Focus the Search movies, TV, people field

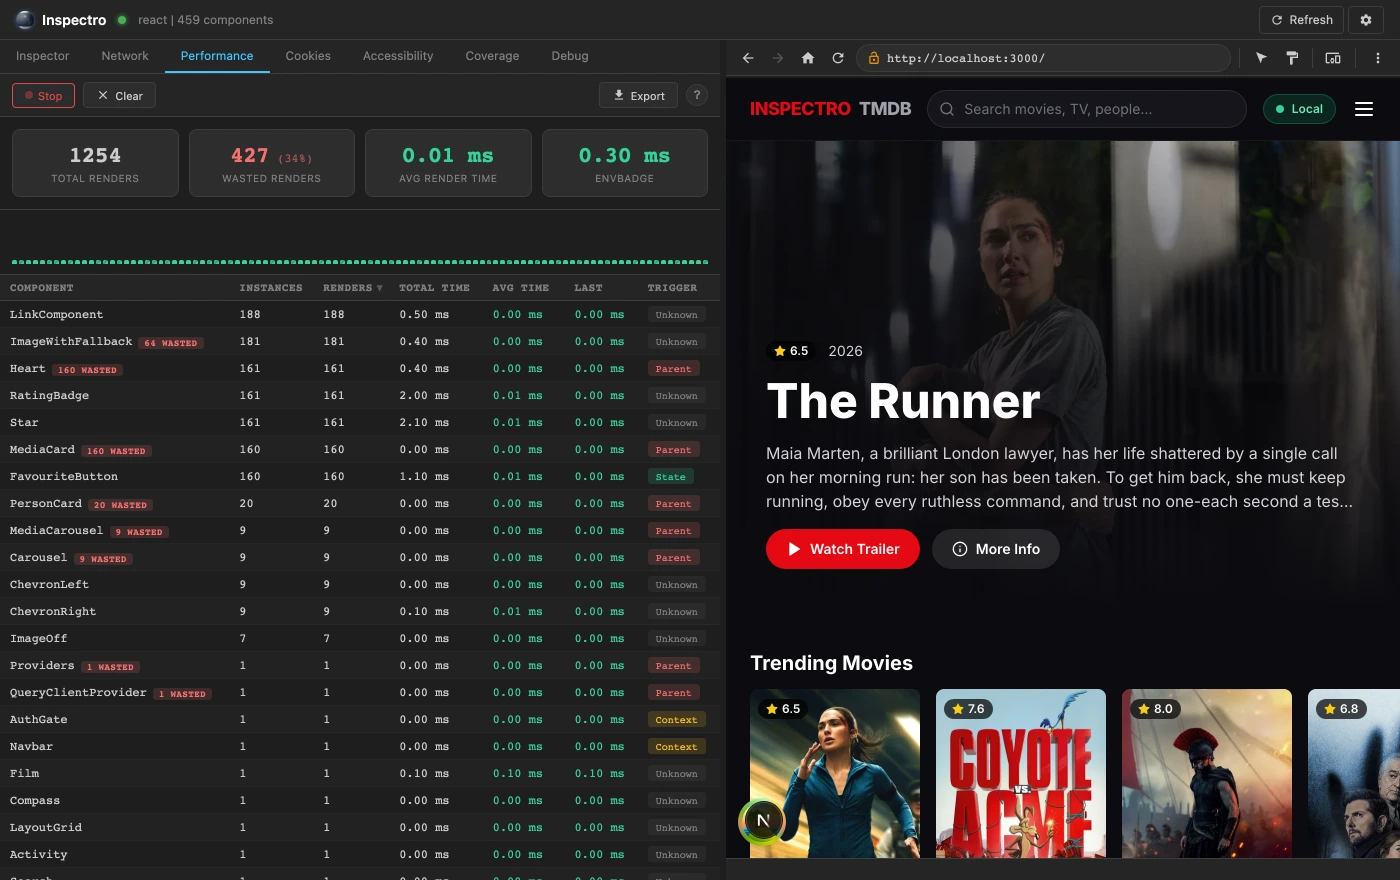coord(1087,109)
